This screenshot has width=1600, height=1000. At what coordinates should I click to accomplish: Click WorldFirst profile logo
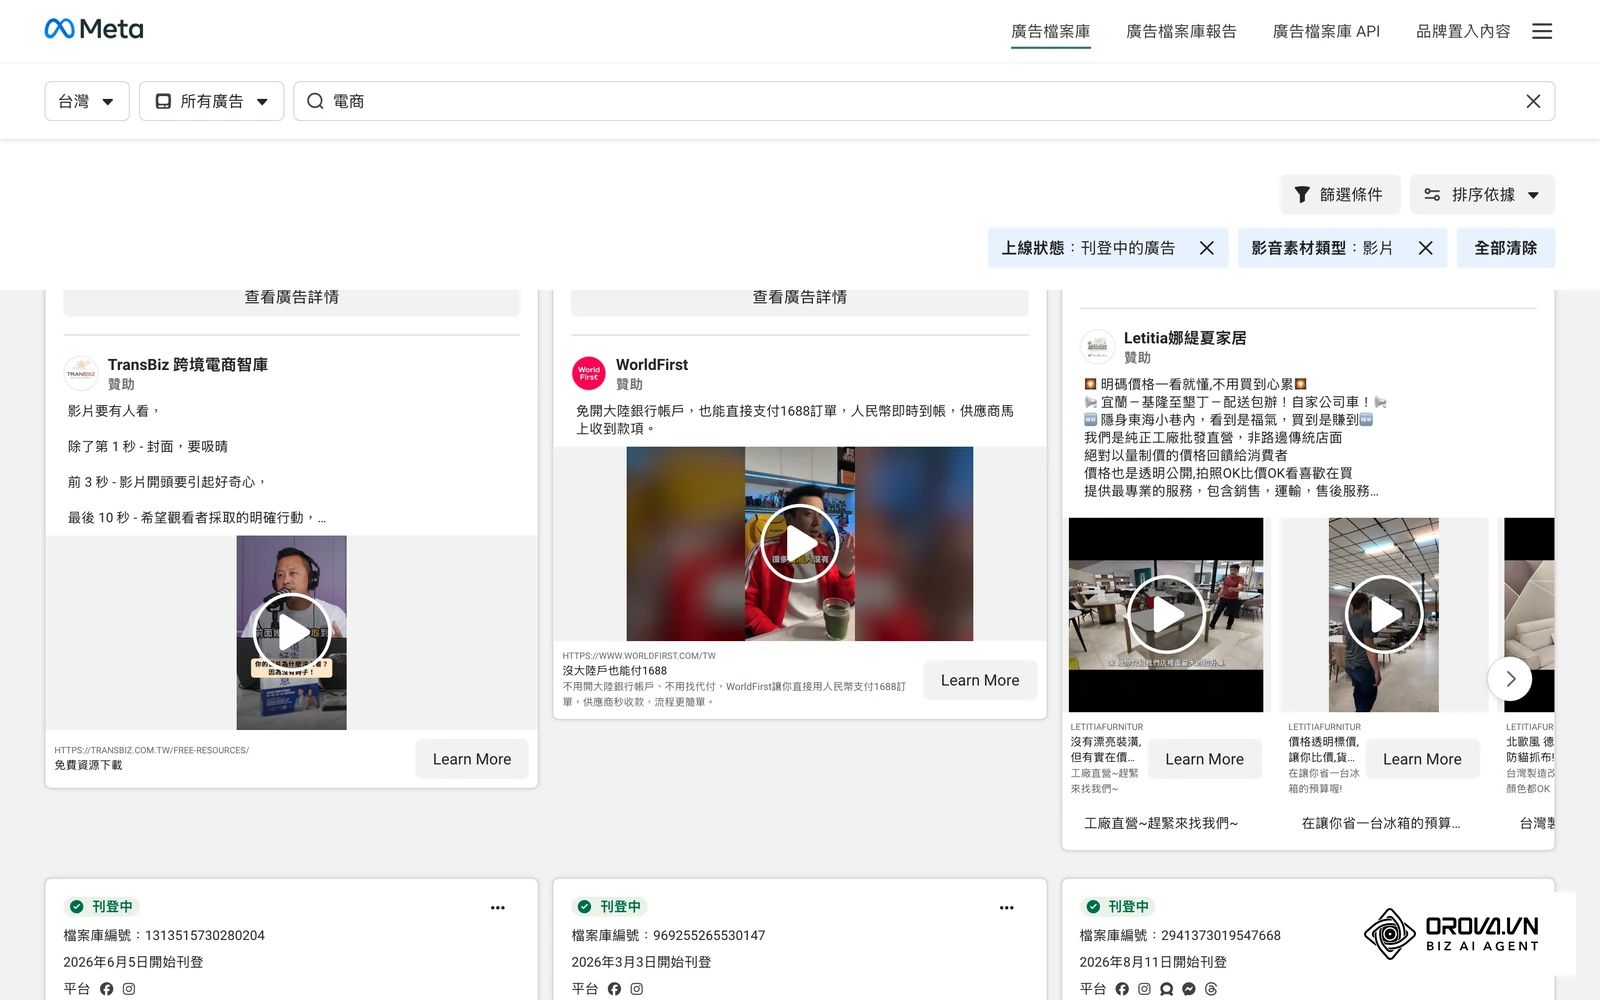(x=589, y=373)
